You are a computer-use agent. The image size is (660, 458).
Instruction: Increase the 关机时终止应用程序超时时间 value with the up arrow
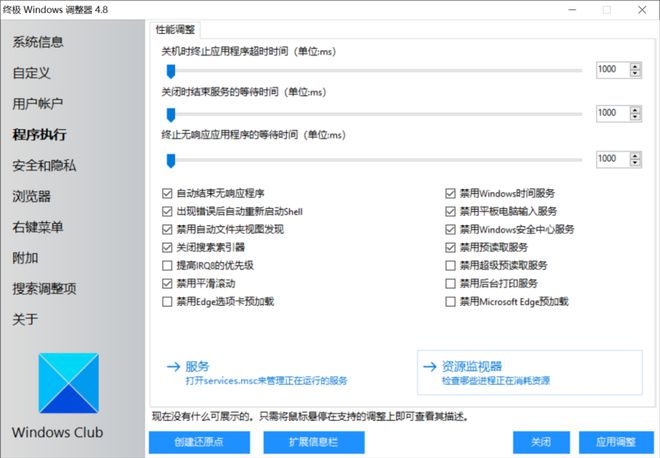click(635, 66)
